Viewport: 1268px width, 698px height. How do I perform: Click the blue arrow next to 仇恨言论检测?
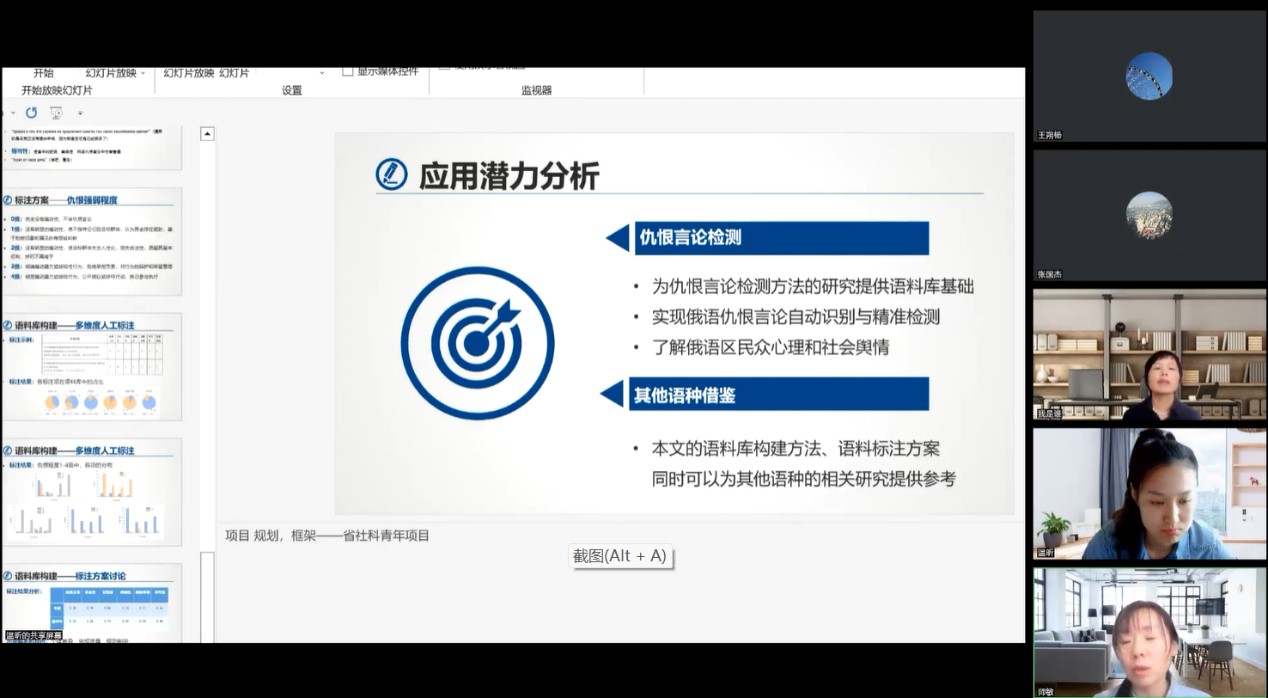click(x=617, y=238)
